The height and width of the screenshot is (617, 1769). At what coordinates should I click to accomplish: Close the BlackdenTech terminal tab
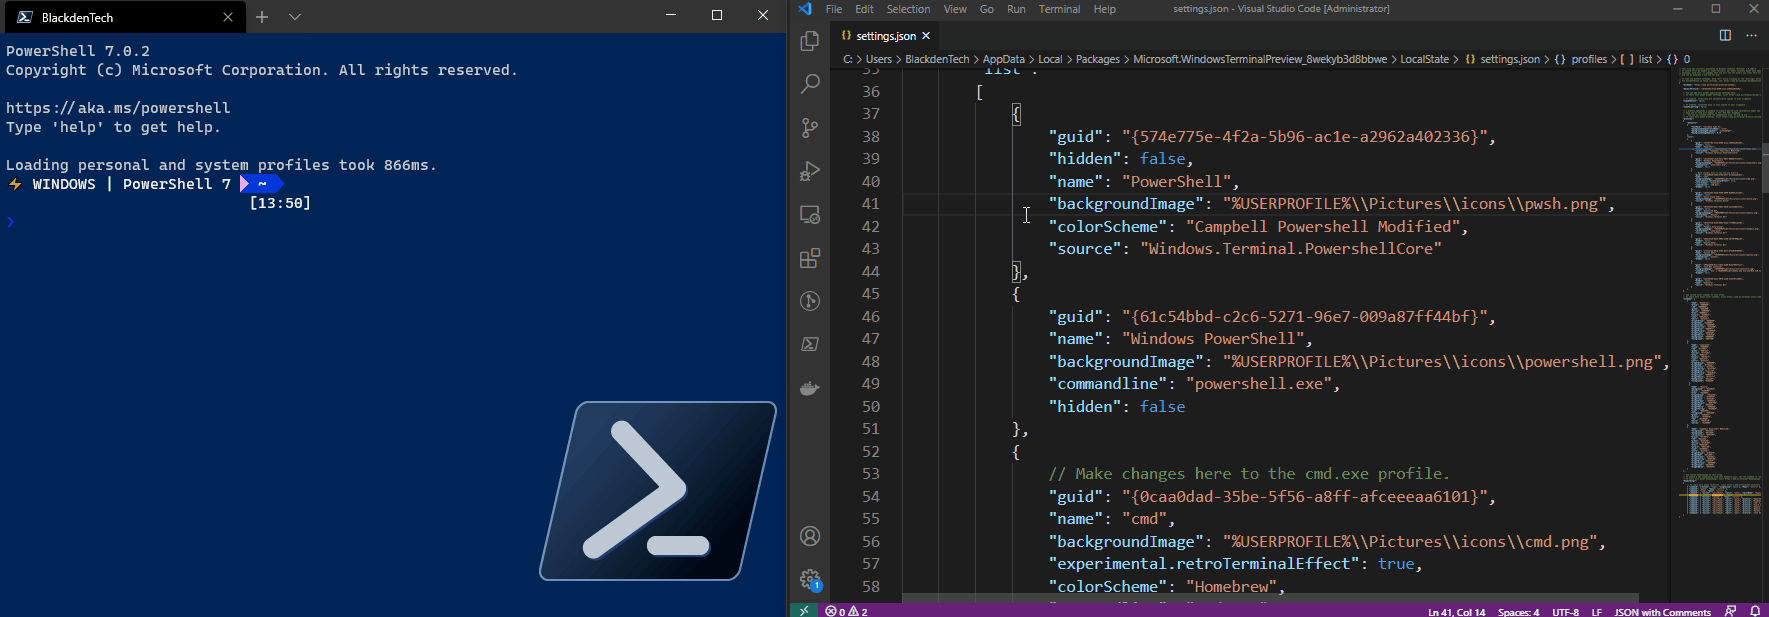pyautogui.click(x=228, y=17)
